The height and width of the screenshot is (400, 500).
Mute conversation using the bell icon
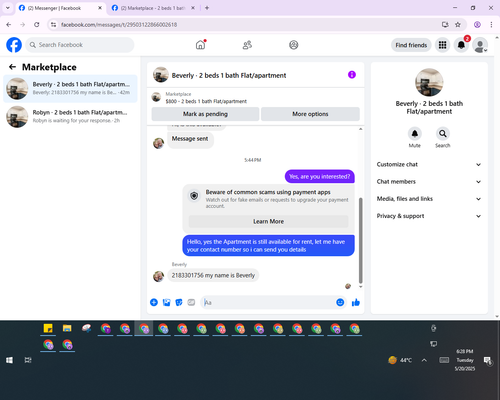415,134
